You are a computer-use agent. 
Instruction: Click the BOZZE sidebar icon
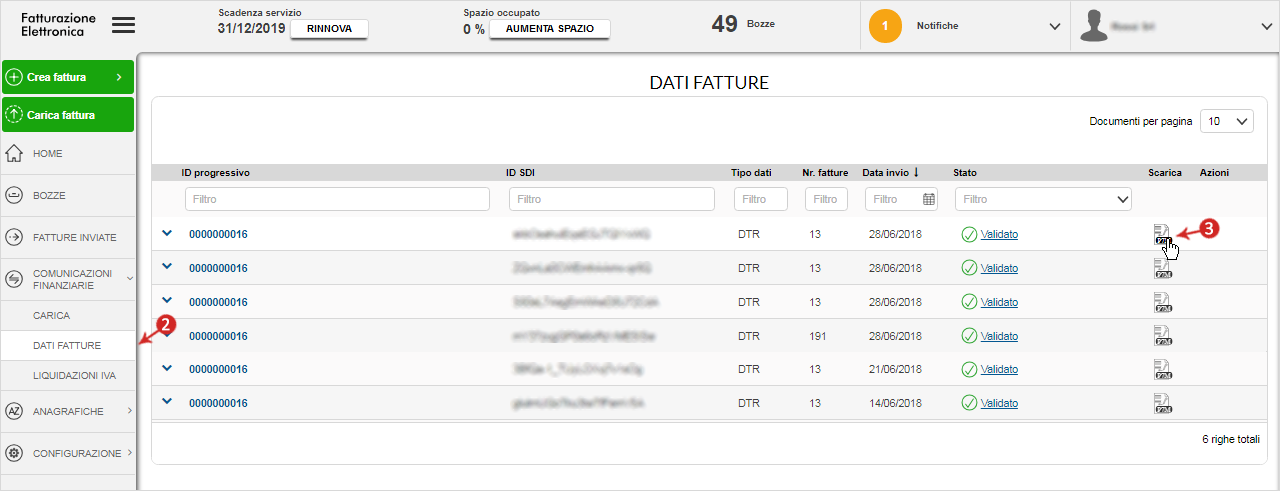click(14, 196)
